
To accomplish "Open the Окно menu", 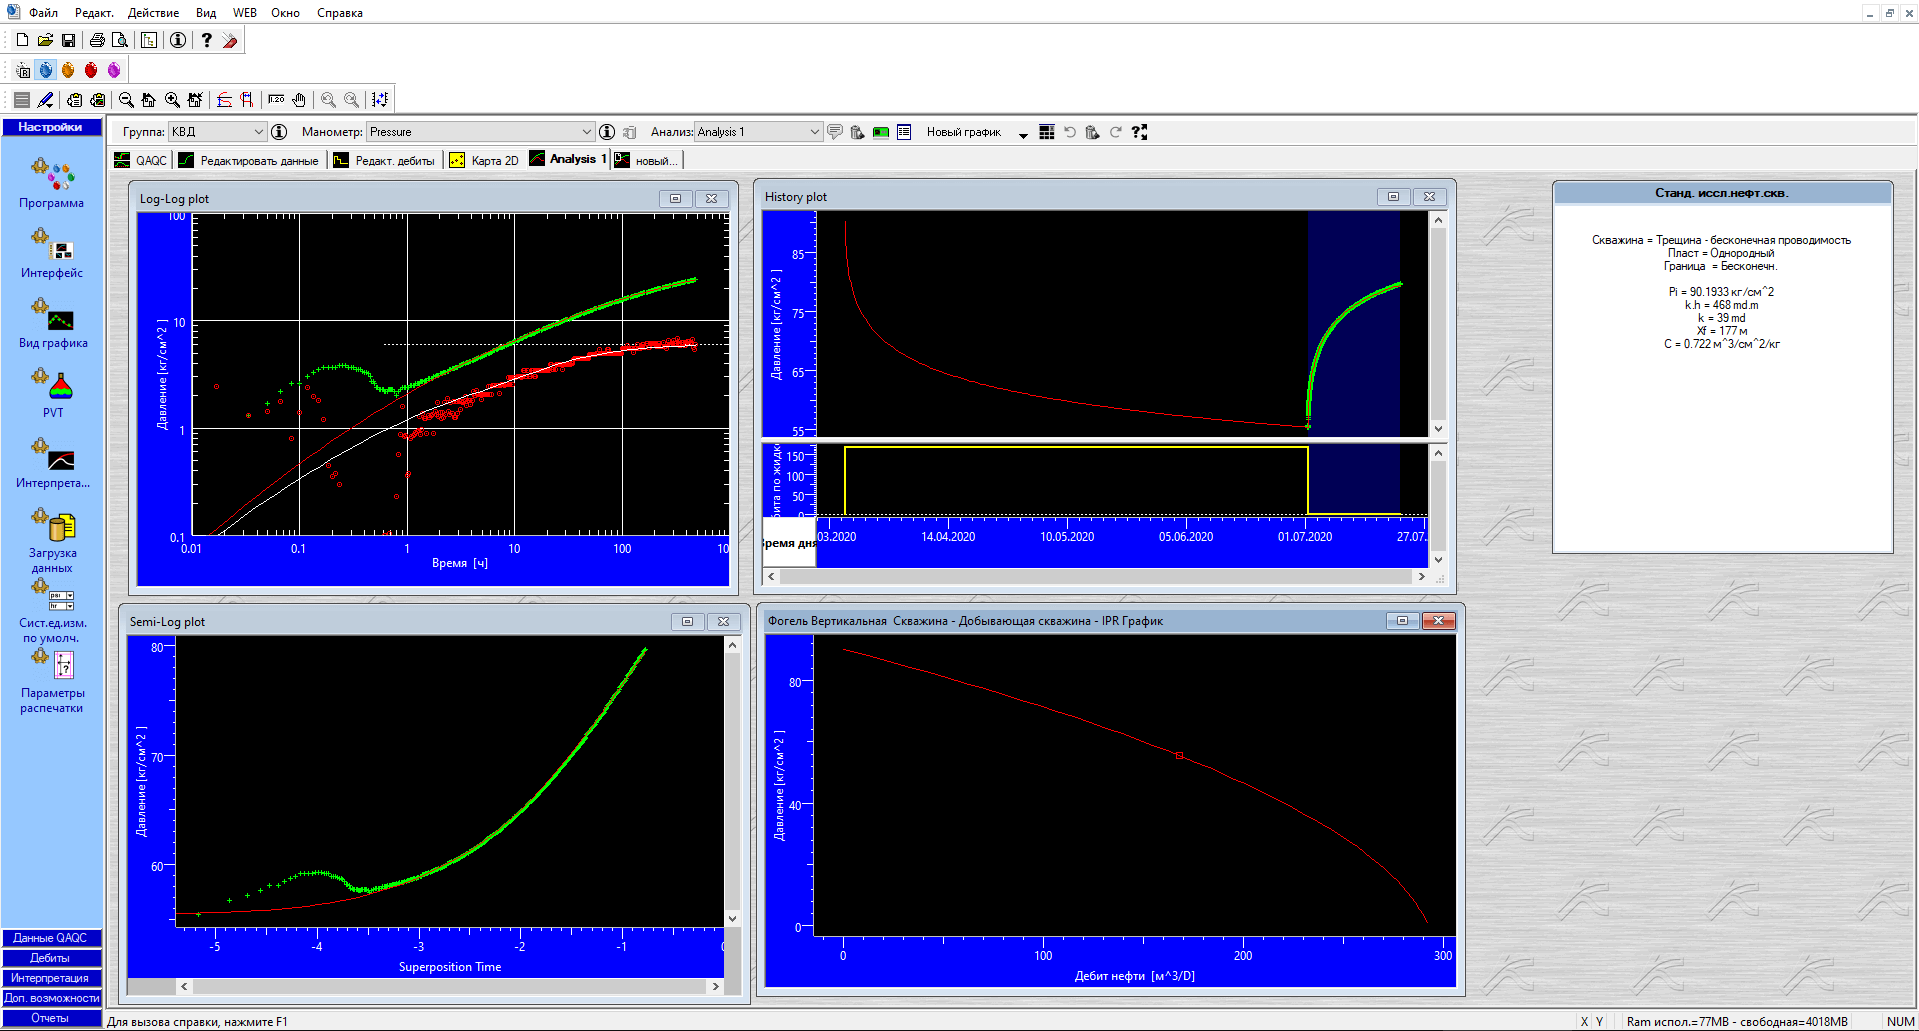I will pos(285,13).
